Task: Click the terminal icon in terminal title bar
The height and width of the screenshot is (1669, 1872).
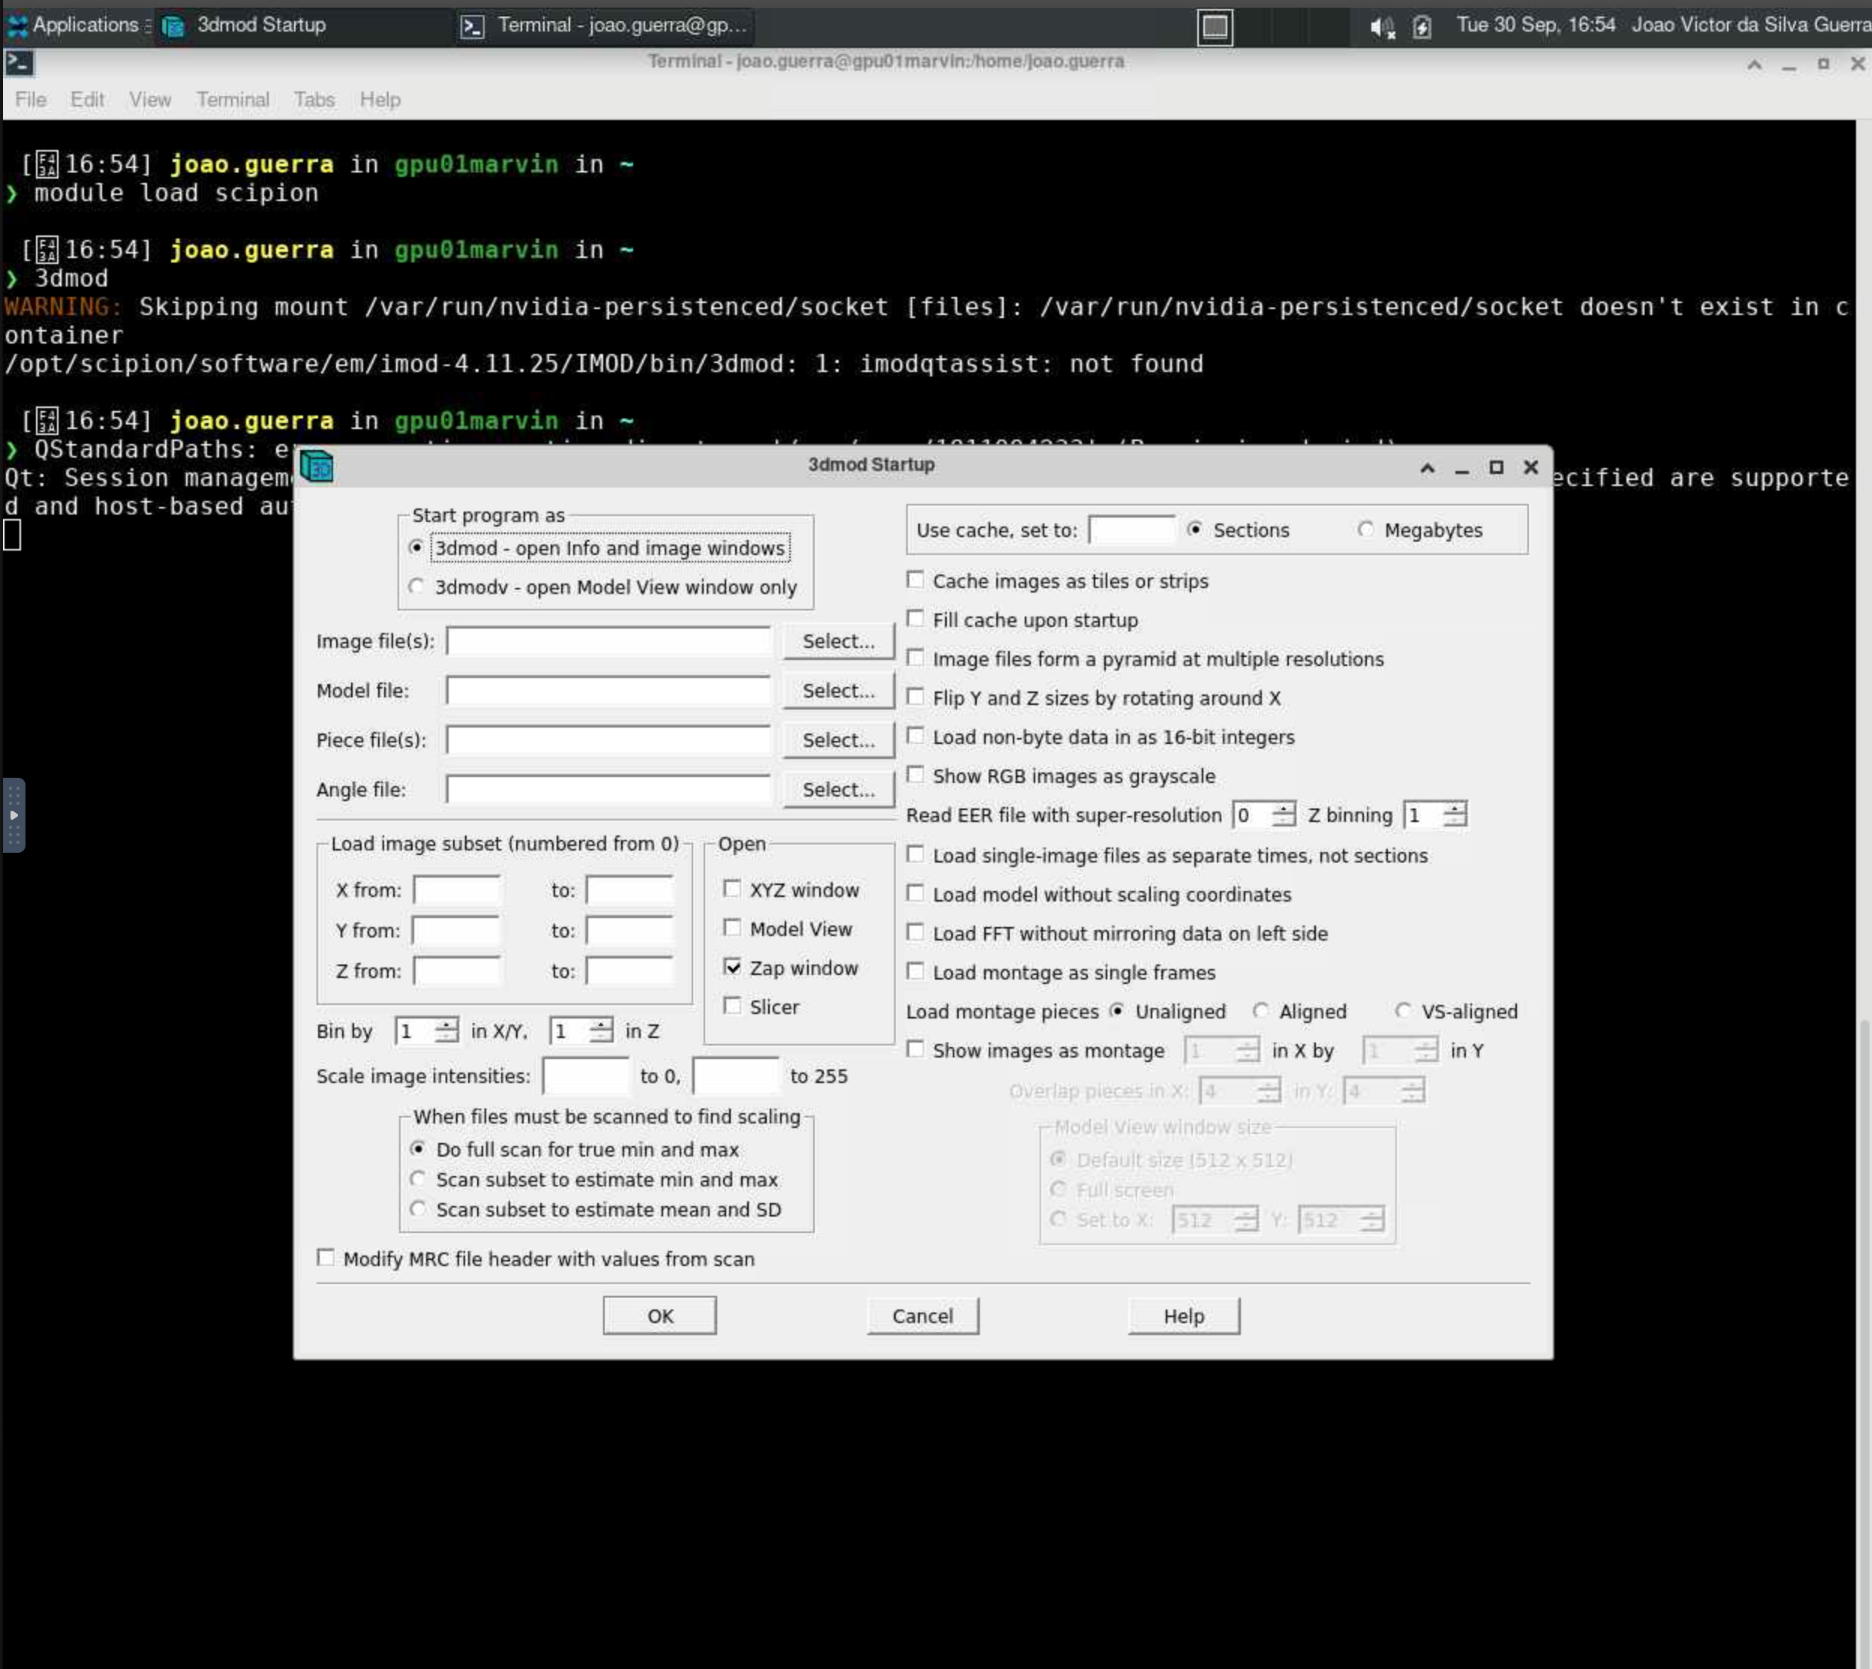Action: pyautogui.click(x=19, y=63)
